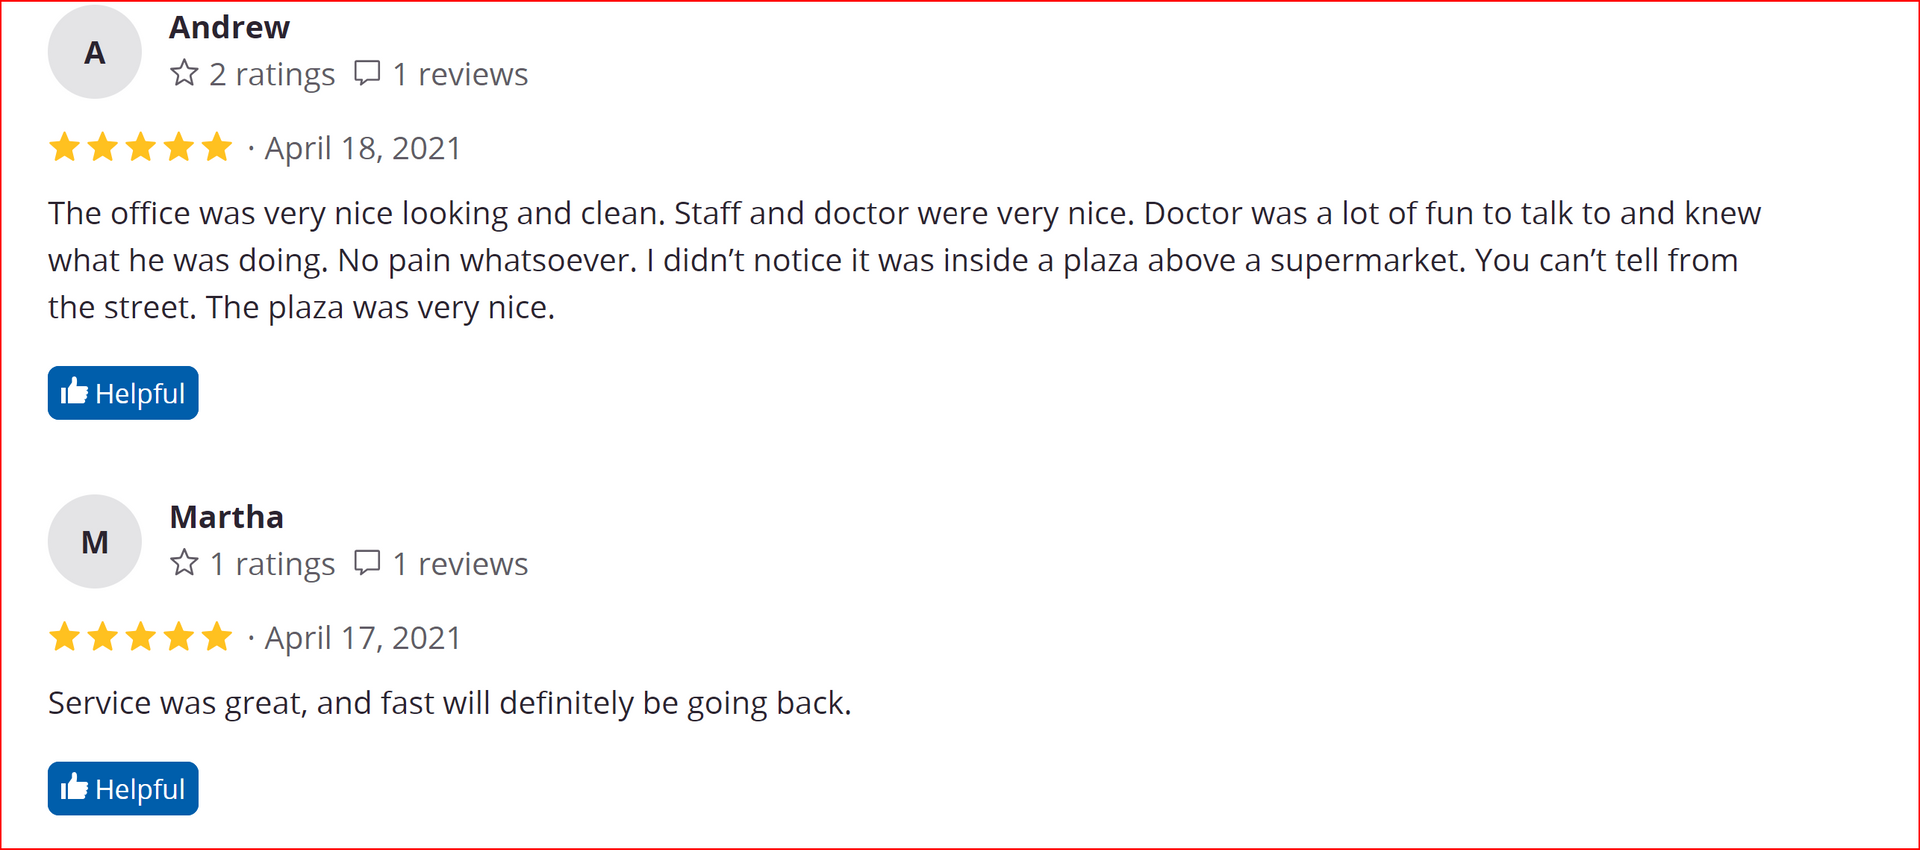Click the comment bubble icon beside Martha's 1 reviews
Image resolution: width=1920 pixels, height=850 pixels.
coord(367,563)
